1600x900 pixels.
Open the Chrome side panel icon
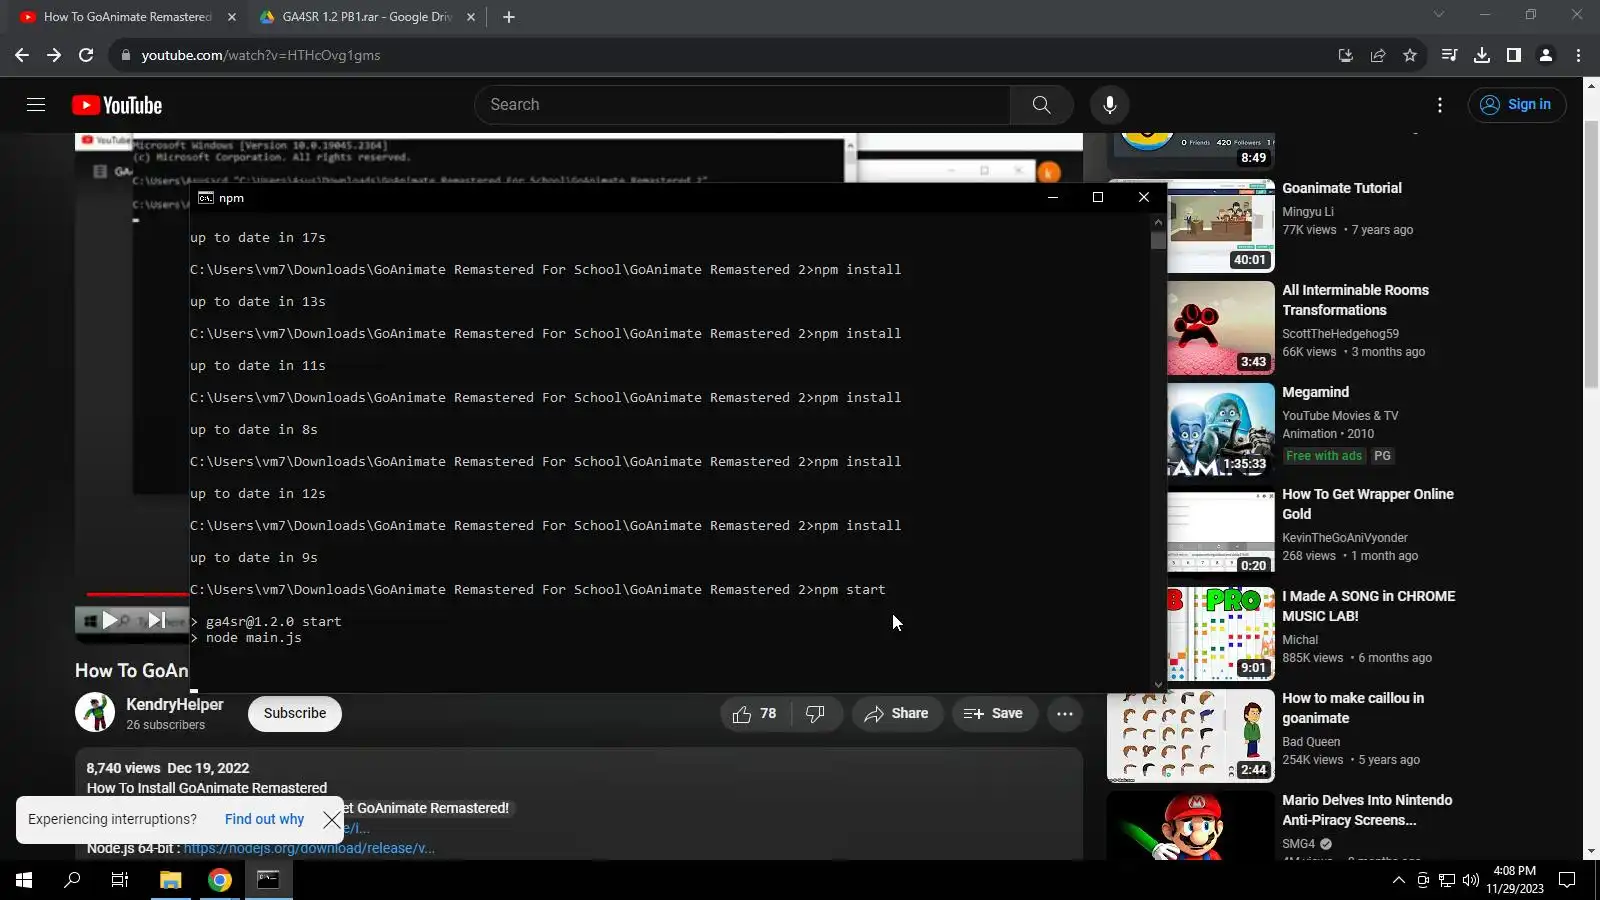click(1514, 55)
